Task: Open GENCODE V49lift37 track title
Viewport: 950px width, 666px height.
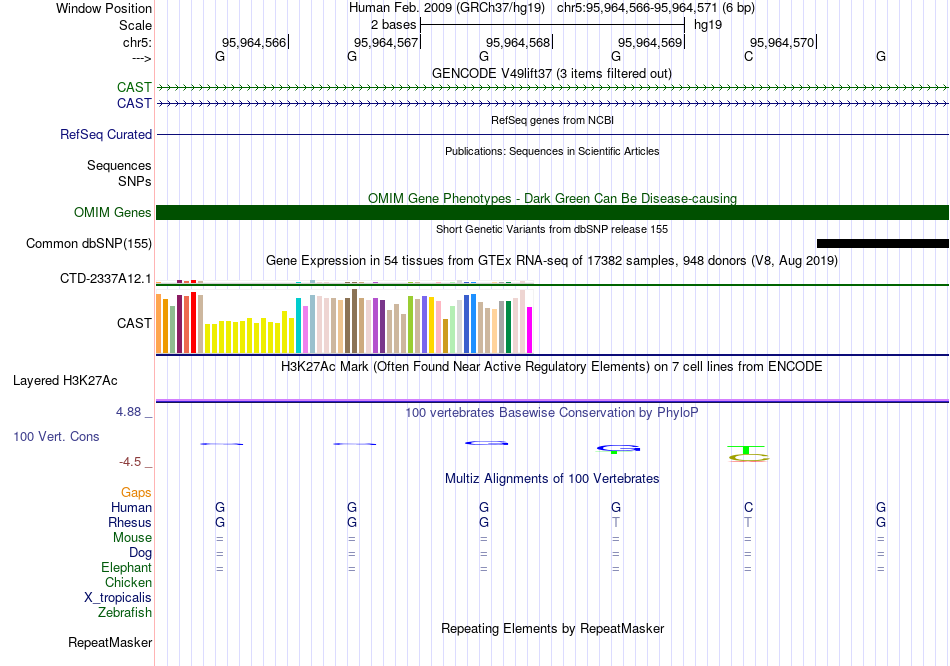Action: (552, 73)
